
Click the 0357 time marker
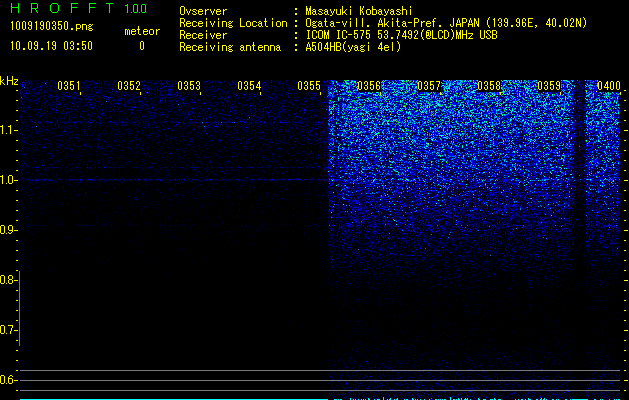[429, 86]
